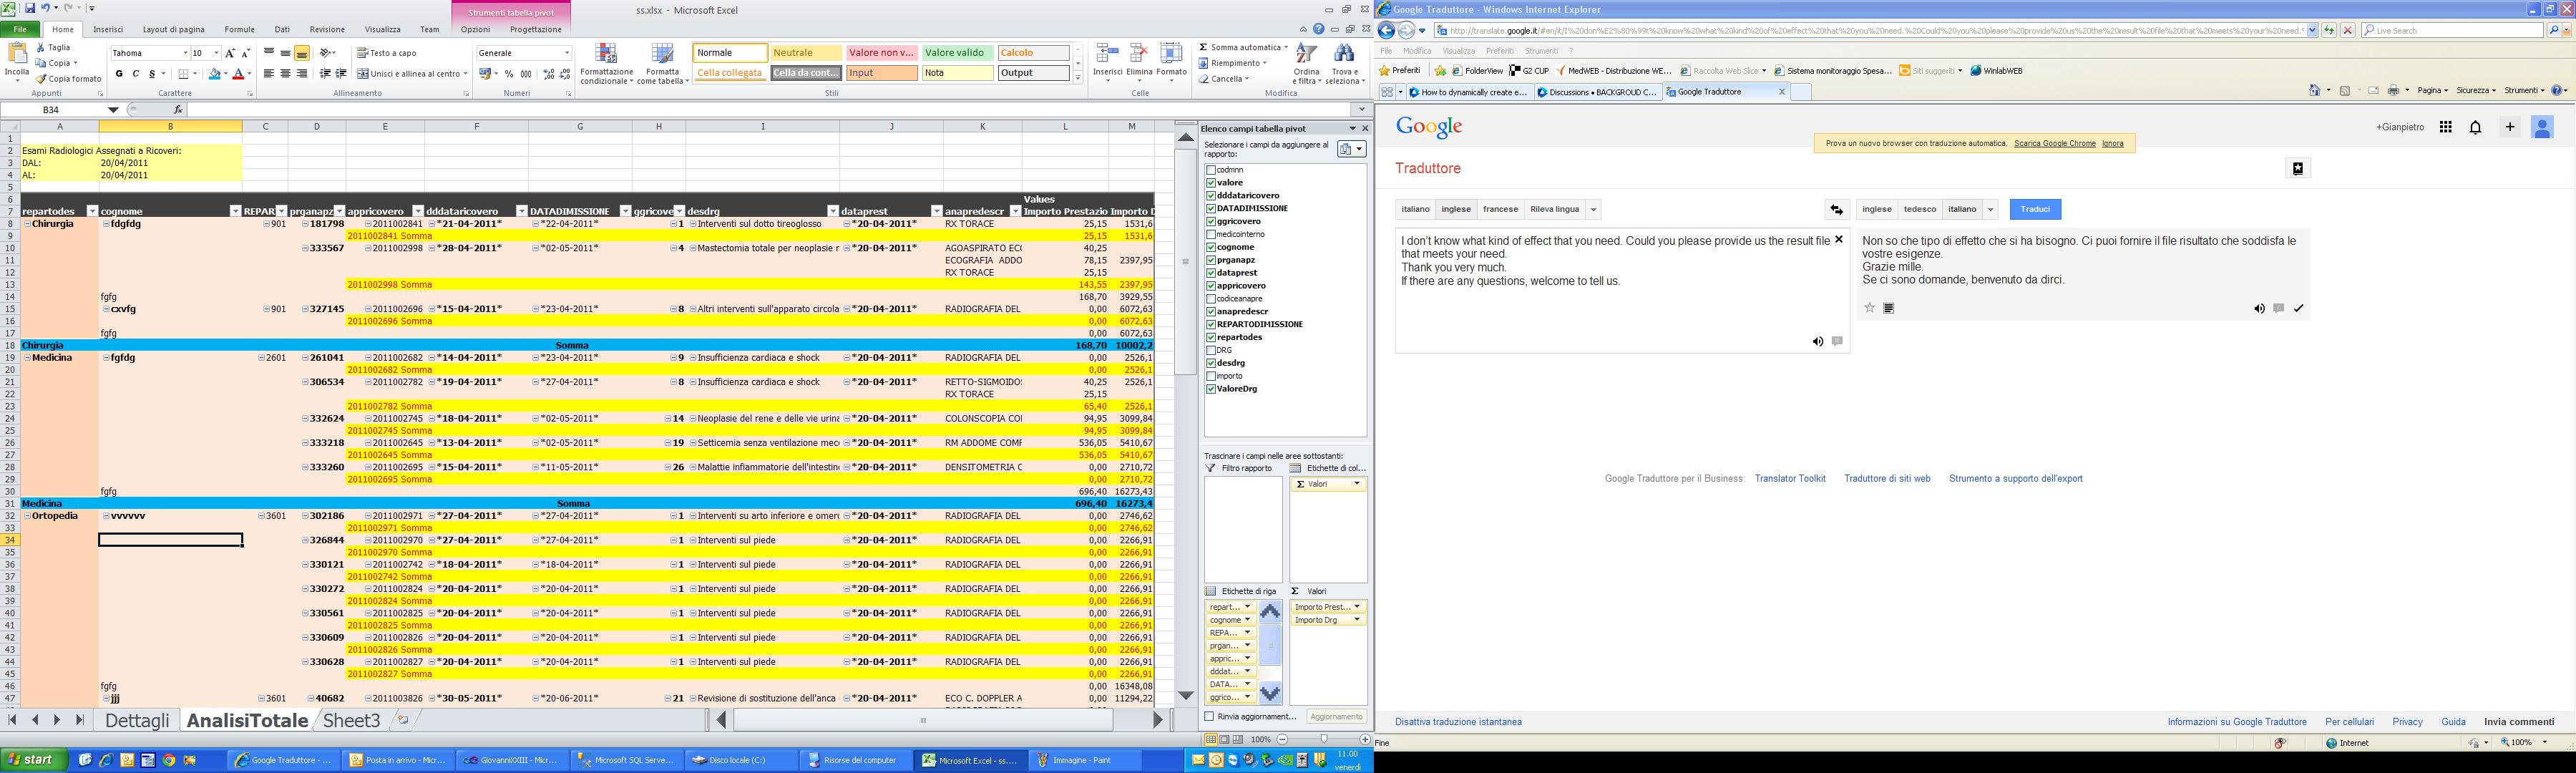Open the Translator Toolkit link
Screen dimensions: 2576x773
point(1790,479)
